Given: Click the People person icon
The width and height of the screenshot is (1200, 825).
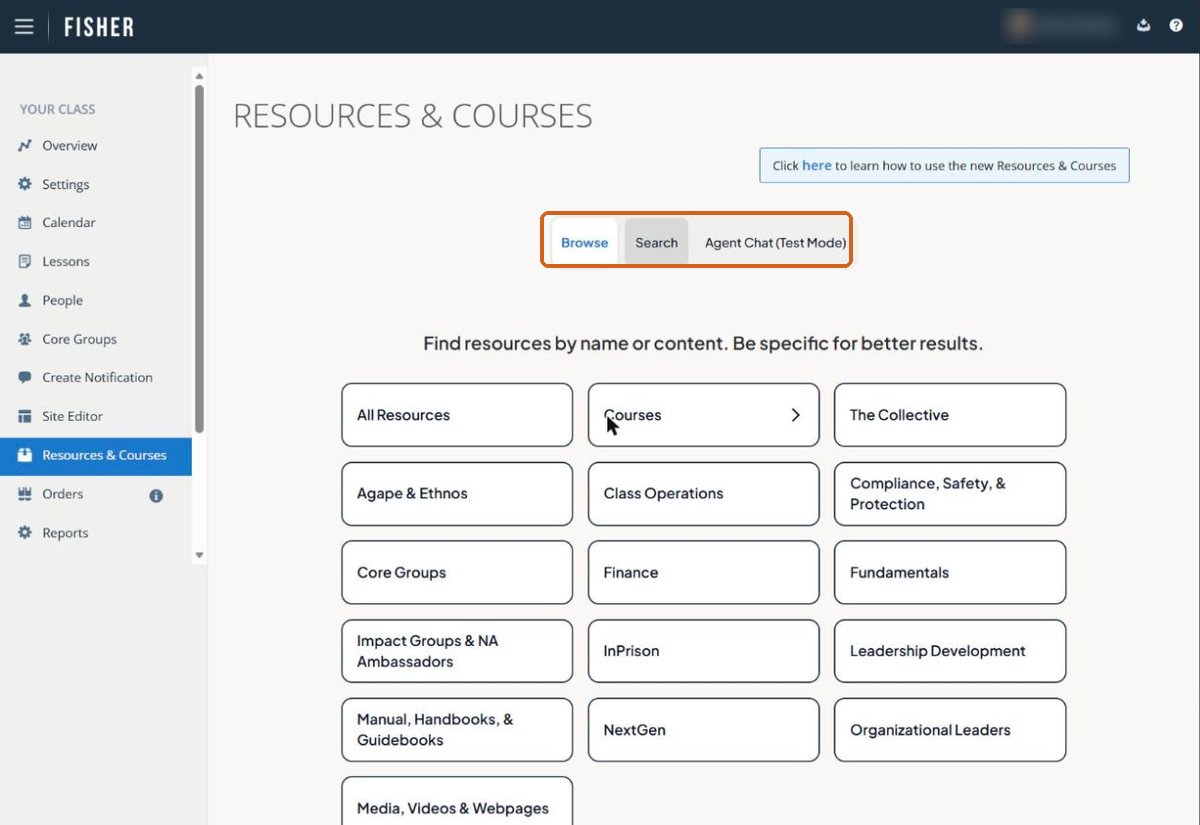Looking at the screenshot, I should [x=25, y=301].
